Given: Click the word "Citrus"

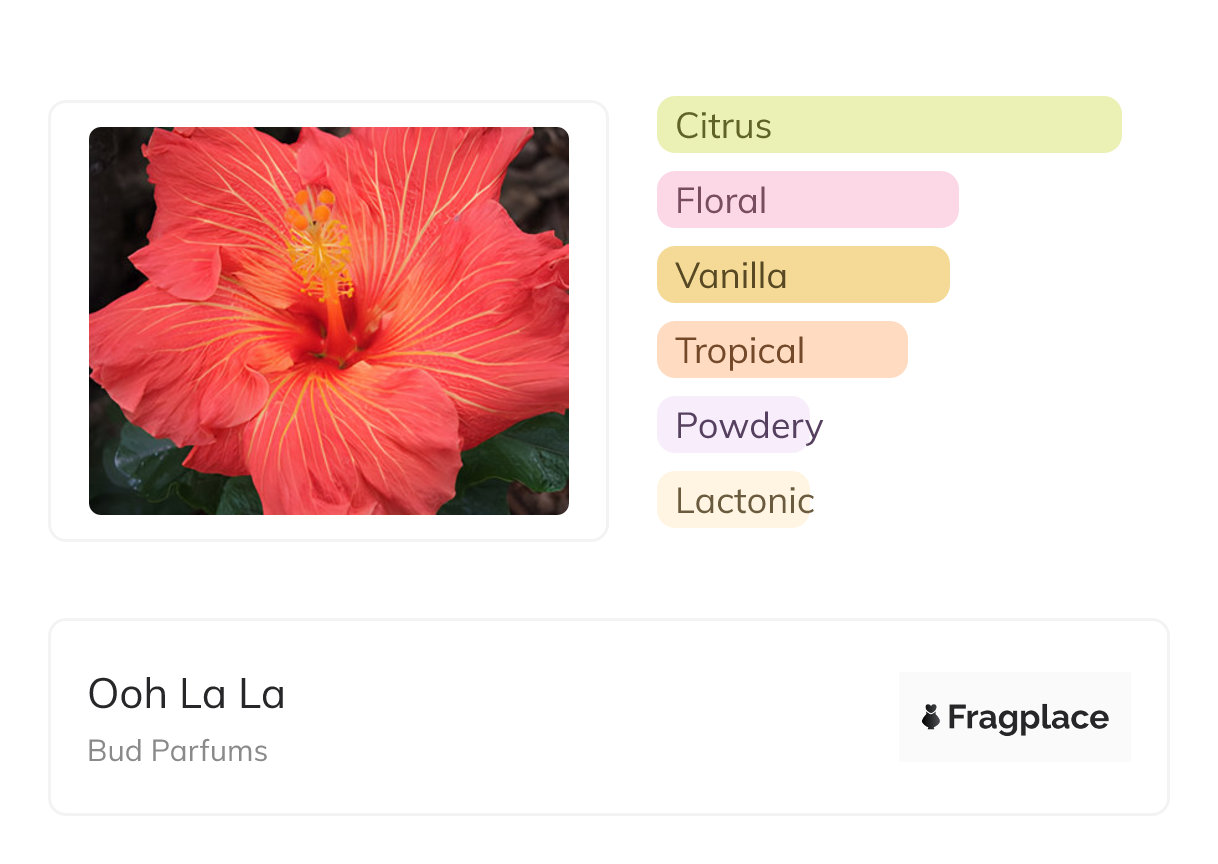Looking at the screenshot, I should click(x=723, y=126).
